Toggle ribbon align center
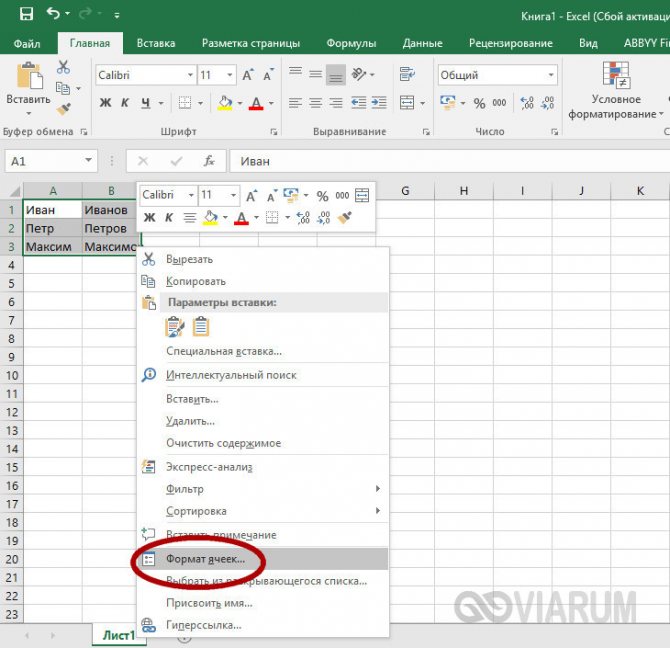This screenshot has height=648, width=670. coord(316,103)
